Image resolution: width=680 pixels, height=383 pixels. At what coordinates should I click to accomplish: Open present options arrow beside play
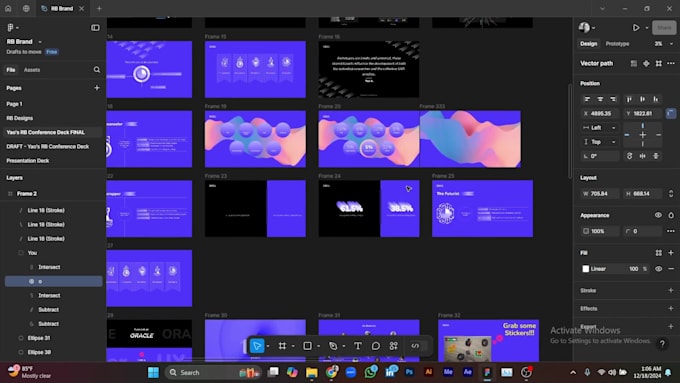click(647, 28)
